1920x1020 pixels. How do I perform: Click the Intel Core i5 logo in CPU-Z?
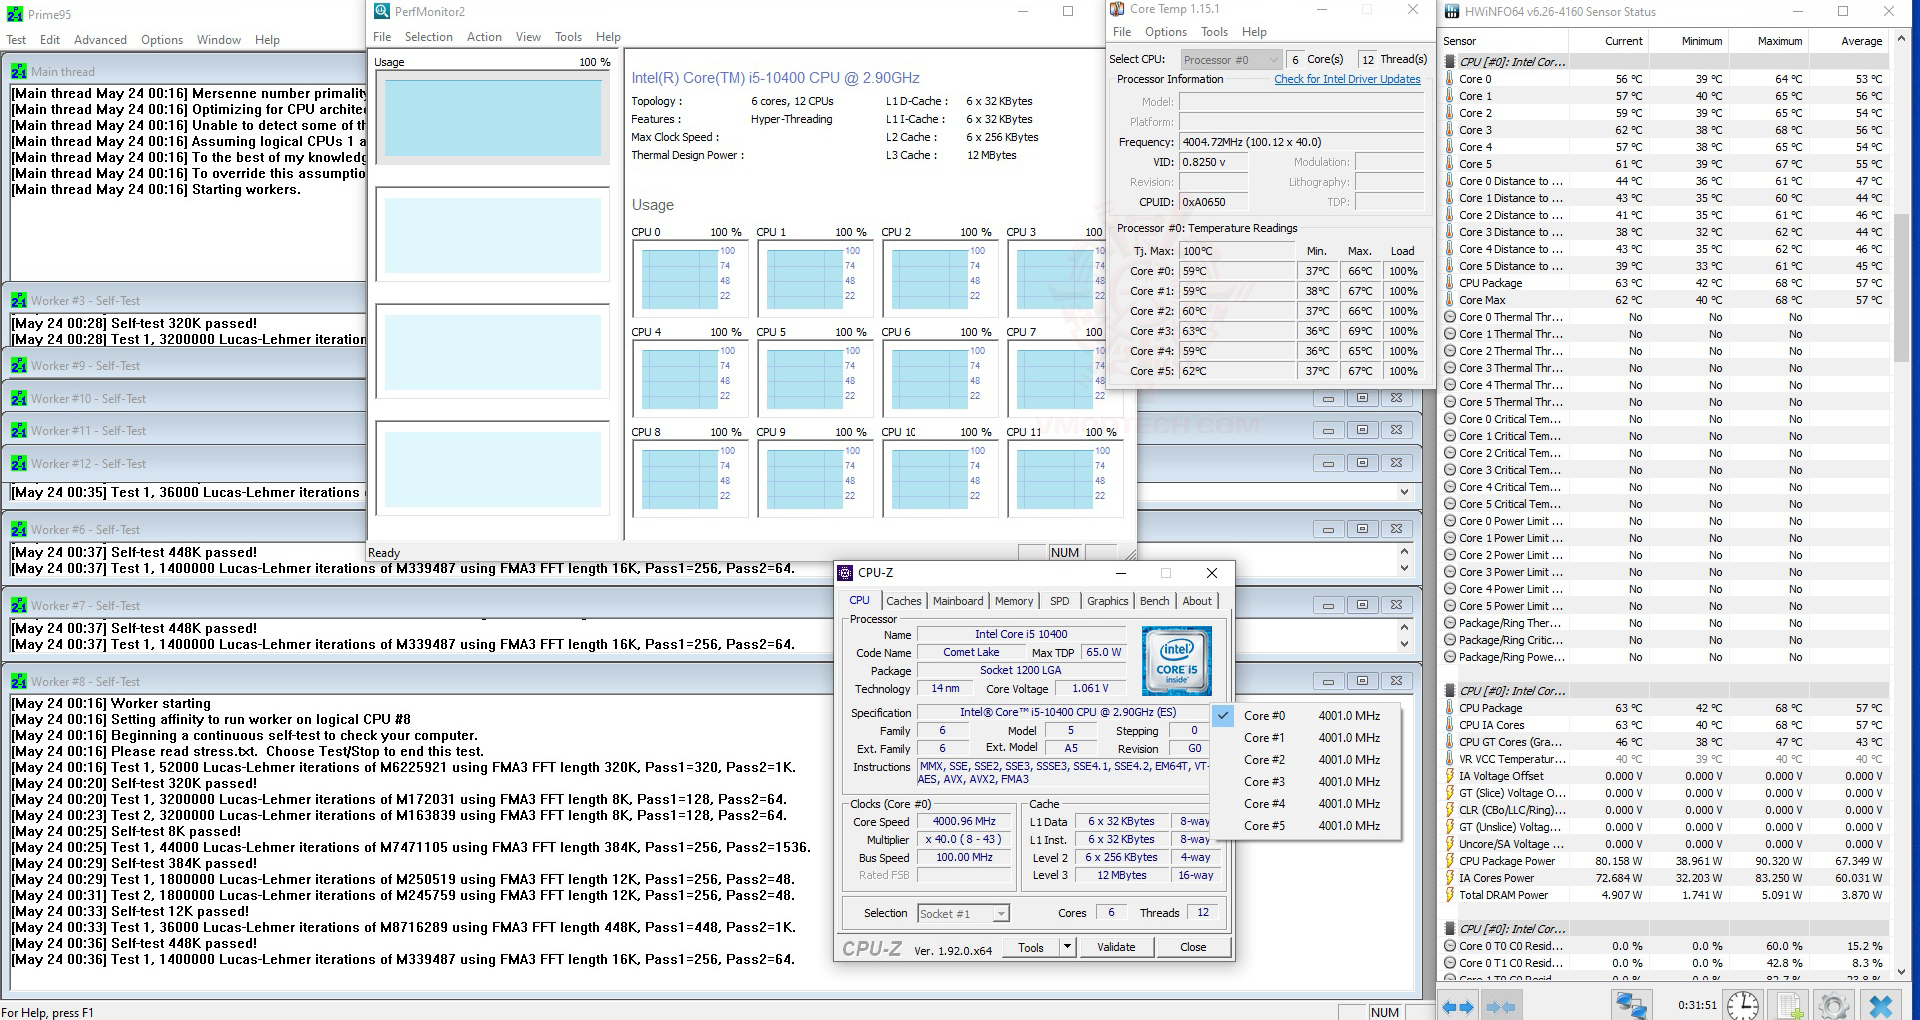[1176, 660]
